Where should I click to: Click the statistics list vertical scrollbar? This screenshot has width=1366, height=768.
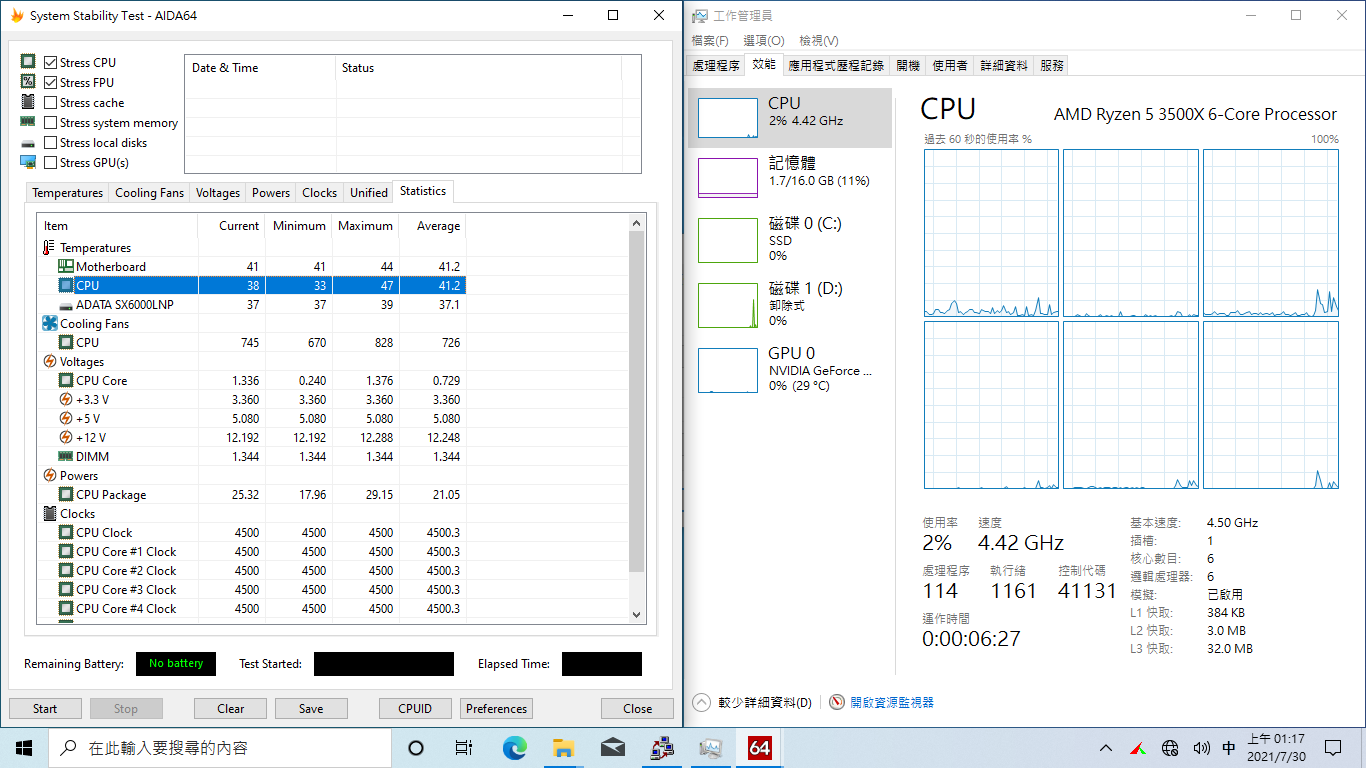tap(637, 400)
